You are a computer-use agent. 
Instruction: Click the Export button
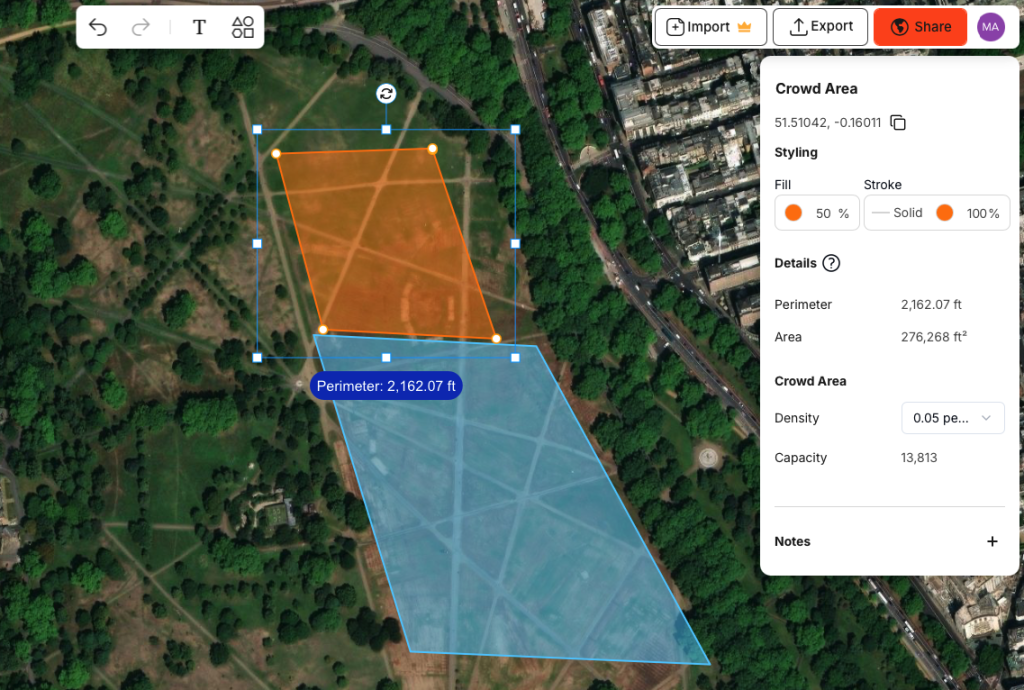click(x=820, y=27)
